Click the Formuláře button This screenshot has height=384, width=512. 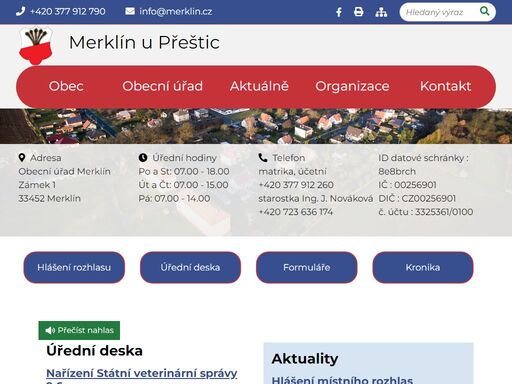(307, 267)
